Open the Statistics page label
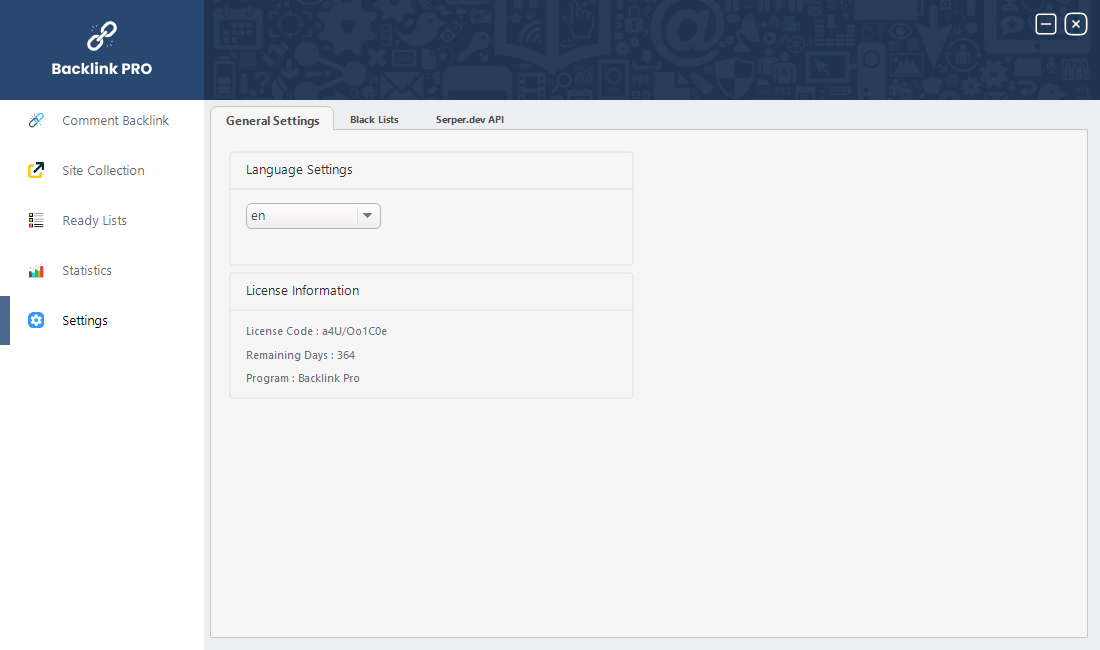Screen dimensions: 1100x650 [87, 271]
